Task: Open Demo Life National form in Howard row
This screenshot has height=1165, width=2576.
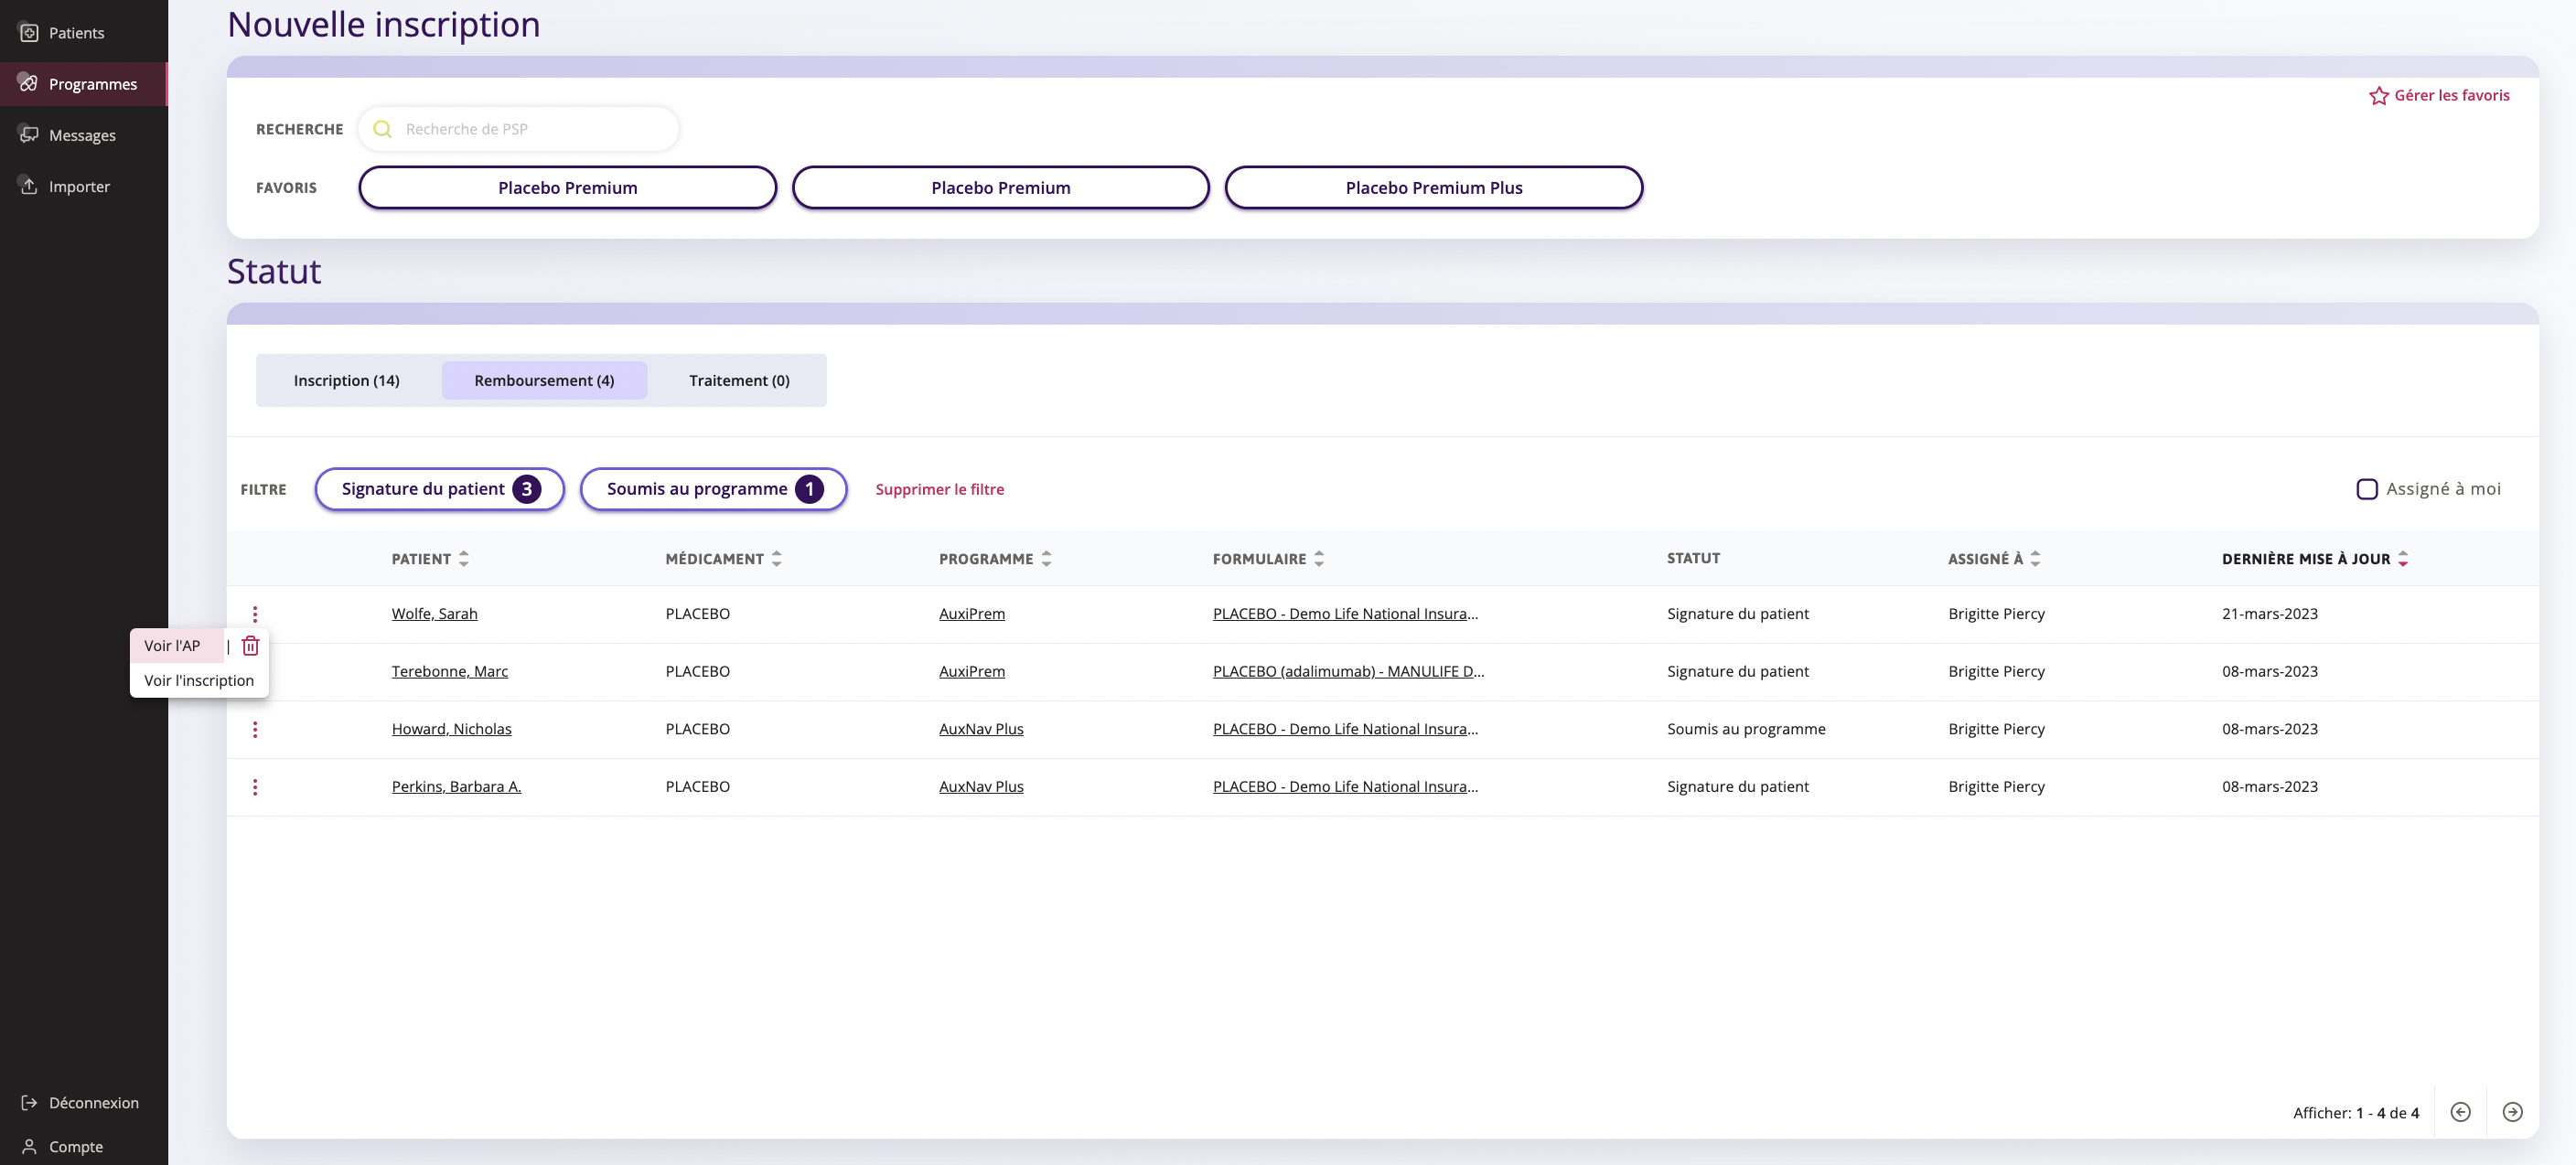Action: pos(1345,729)
